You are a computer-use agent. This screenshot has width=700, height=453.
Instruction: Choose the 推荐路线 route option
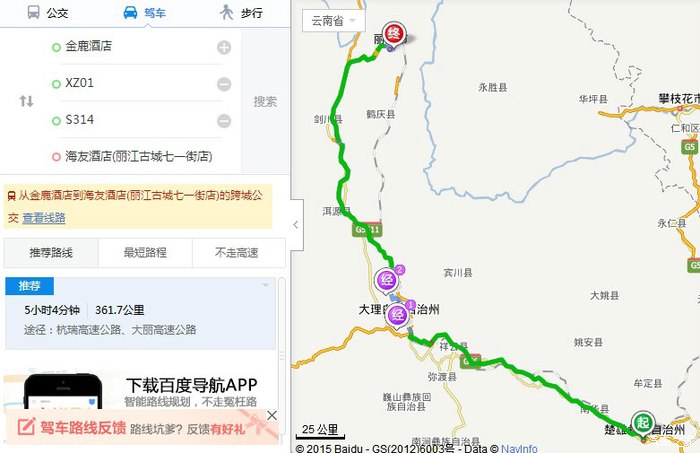pyautogui.click(x=51, y=253)
